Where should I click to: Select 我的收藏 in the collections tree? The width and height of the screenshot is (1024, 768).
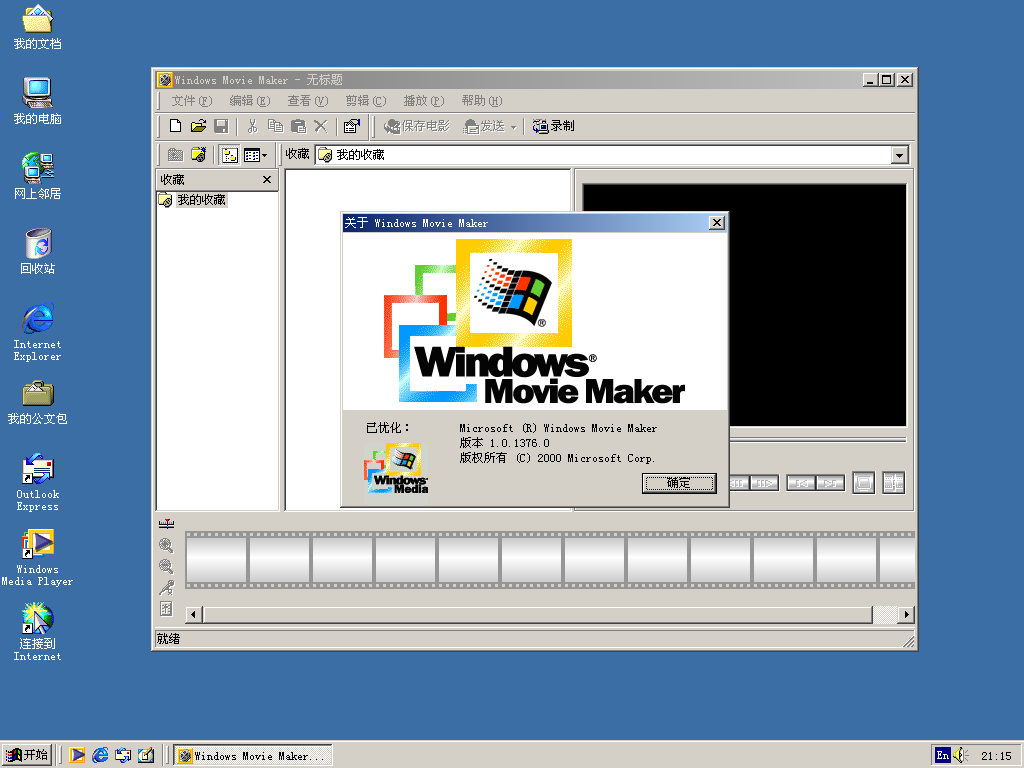tap(201, 200)
